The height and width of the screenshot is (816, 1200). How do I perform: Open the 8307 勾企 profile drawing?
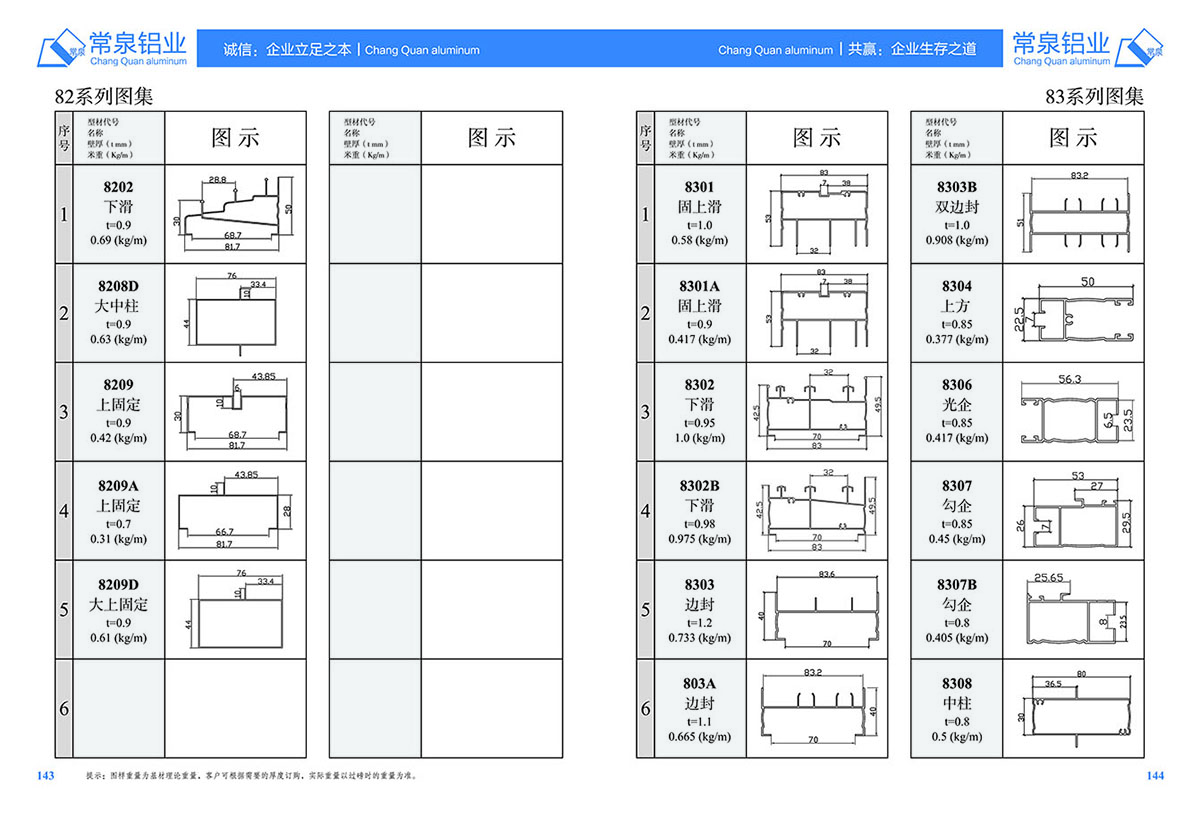coord(1074,510)
